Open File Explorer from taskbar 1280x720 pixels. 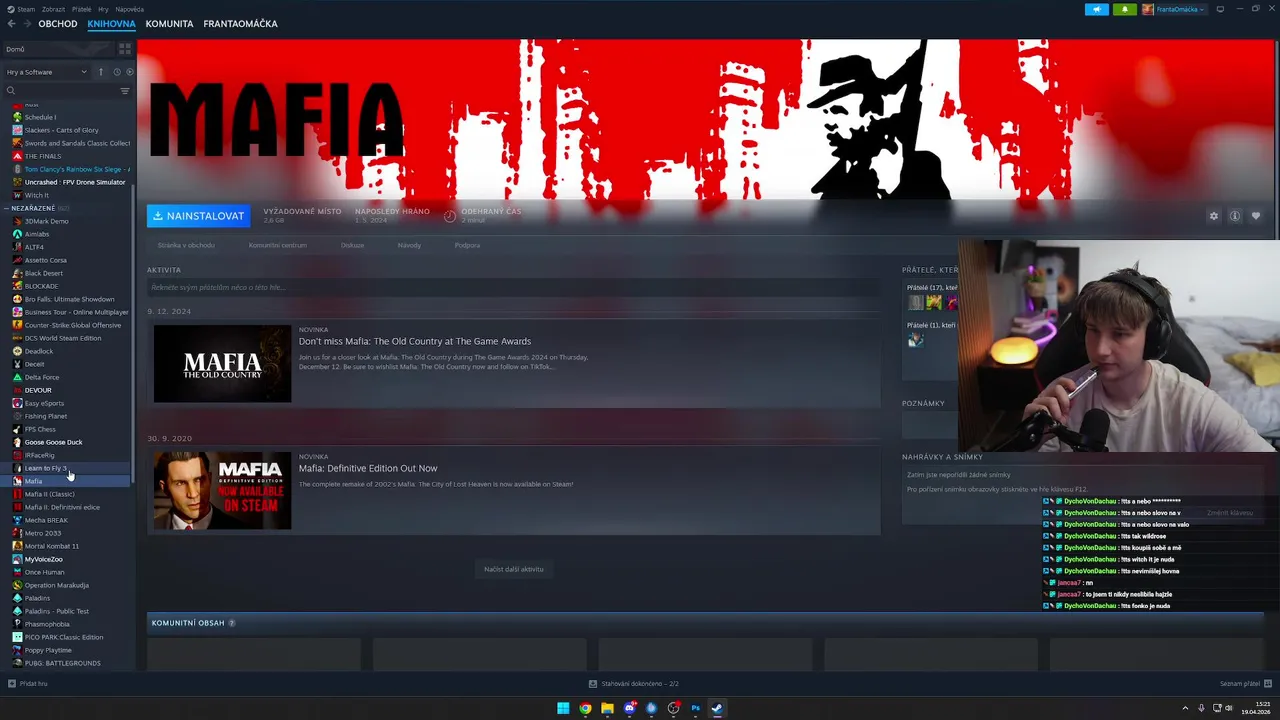click(607, 708)
